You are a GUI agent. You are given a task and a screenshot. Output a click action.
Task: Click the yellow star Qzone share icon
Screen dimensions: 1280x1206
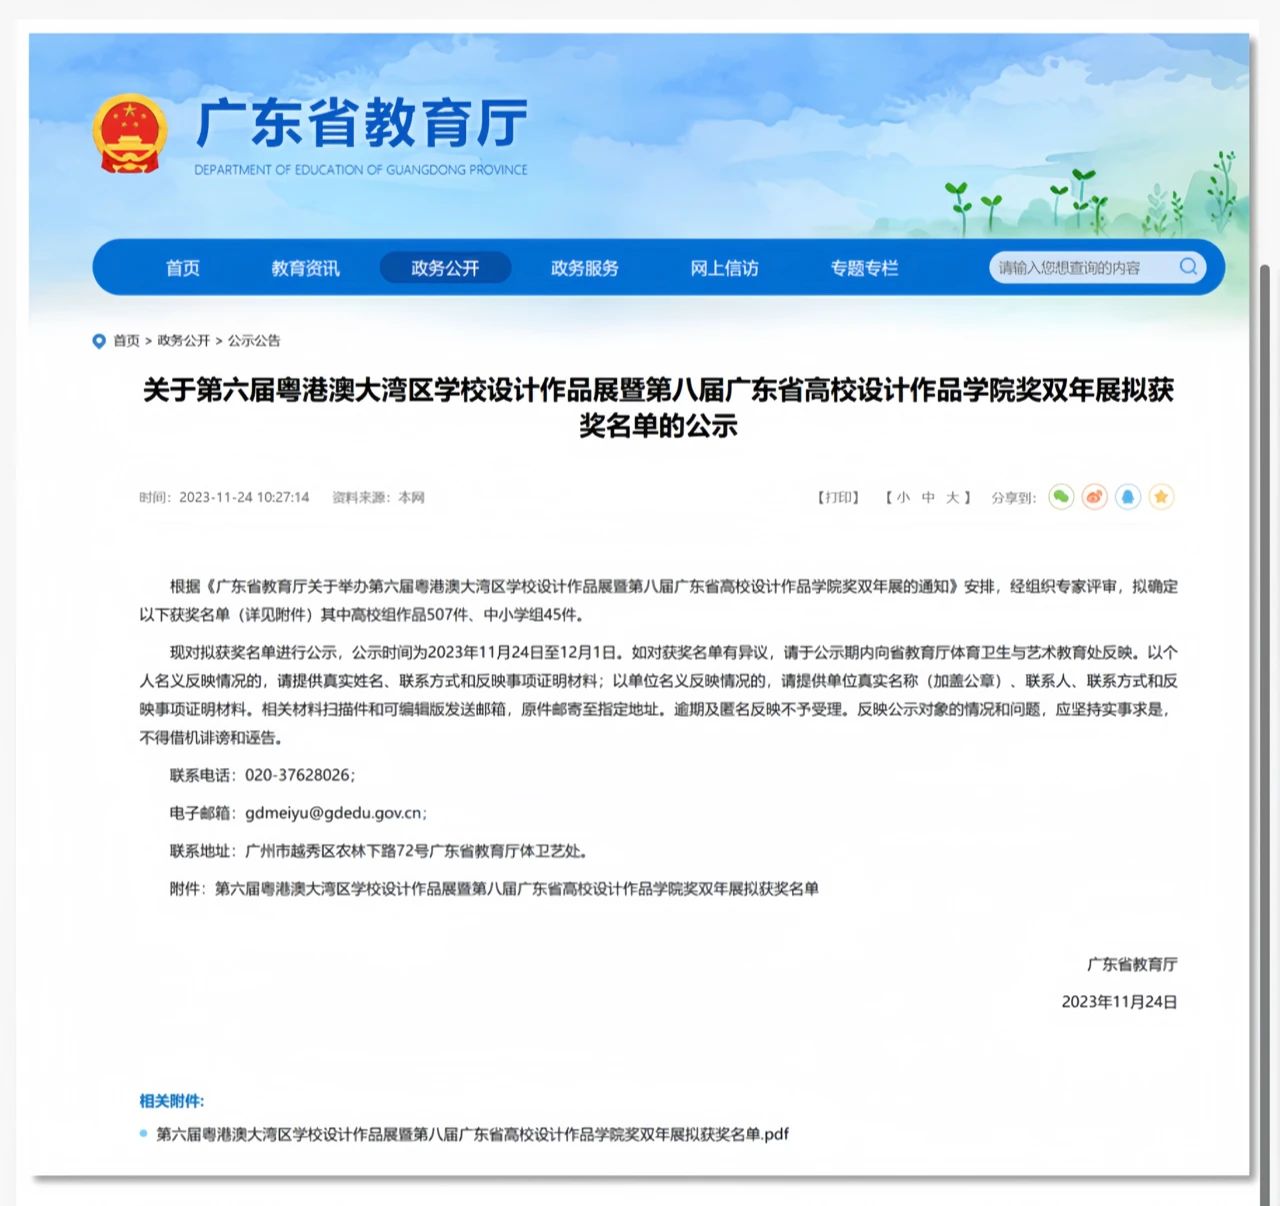click(x=1161, y=497)
